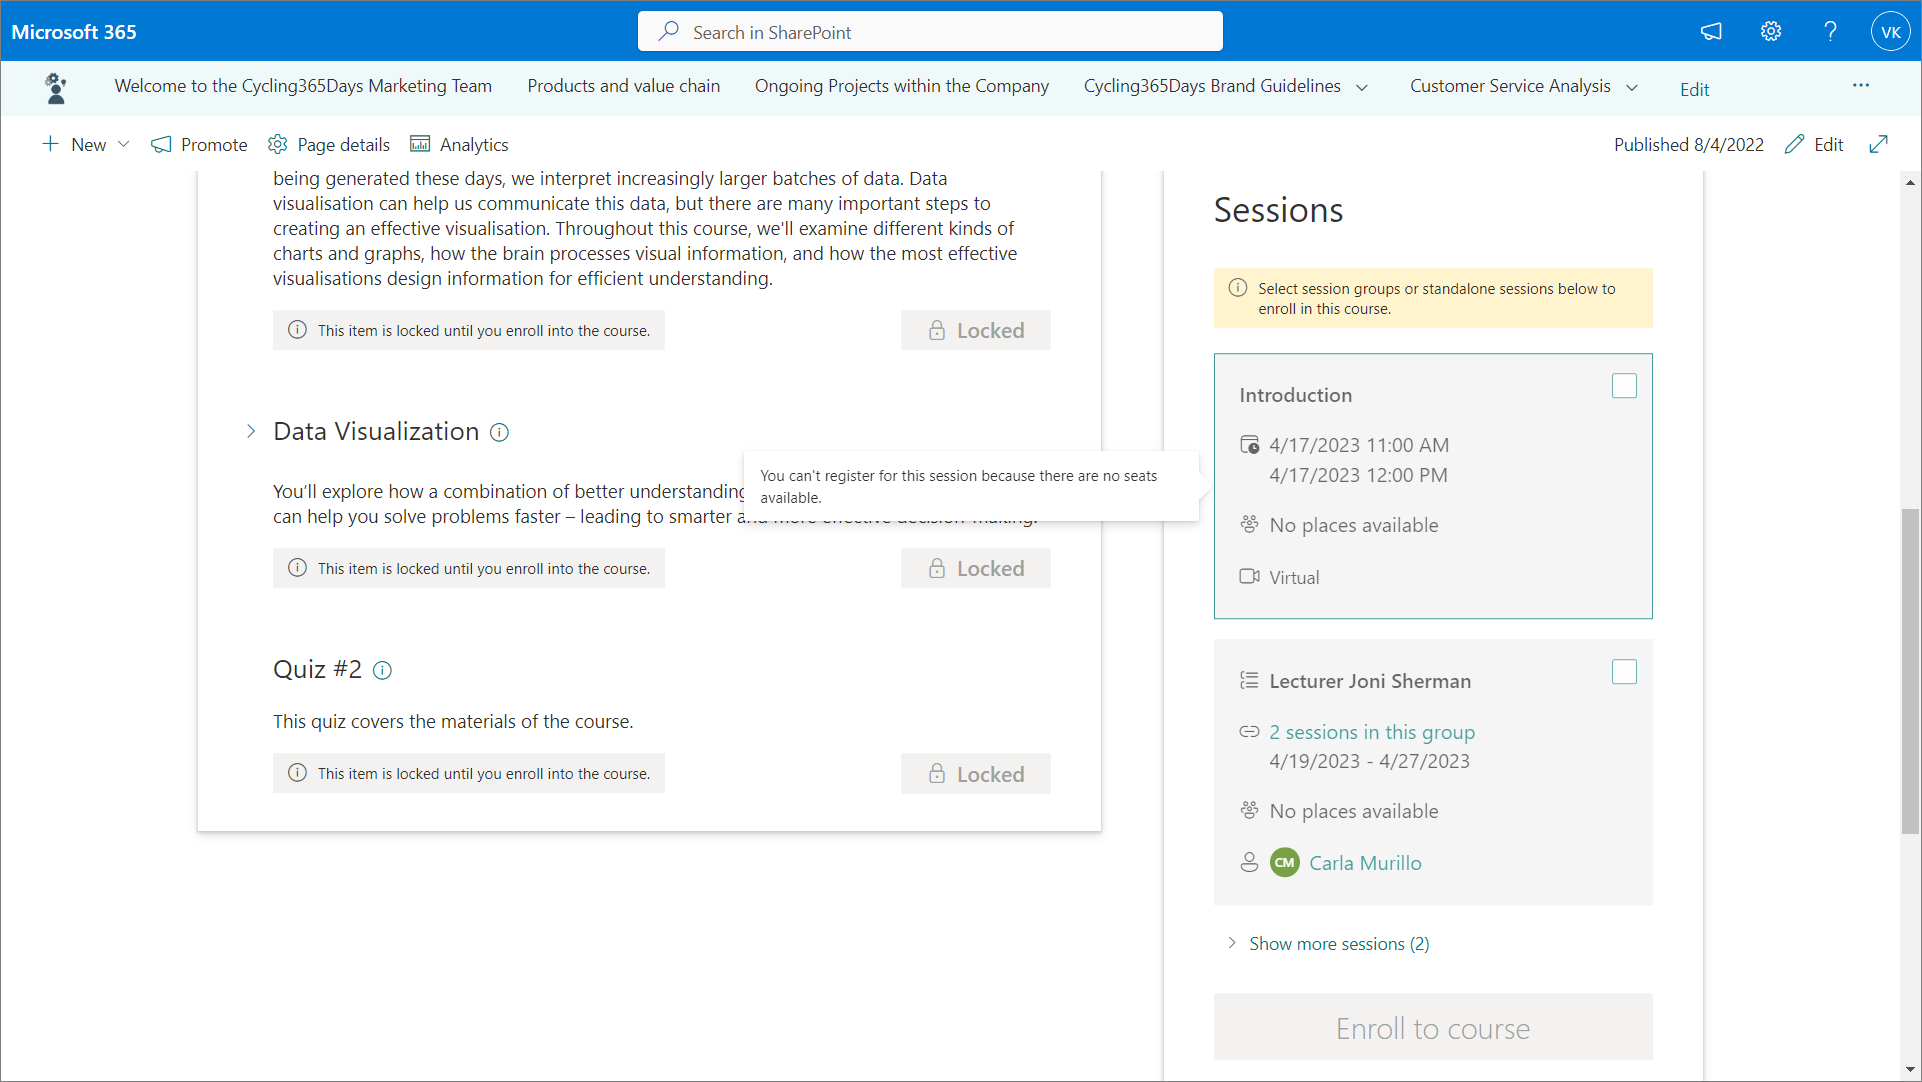Screen dimensions: 1922x1082
Task: Expand Show more sessions (2)
Action: click(x=1338, y=944)
